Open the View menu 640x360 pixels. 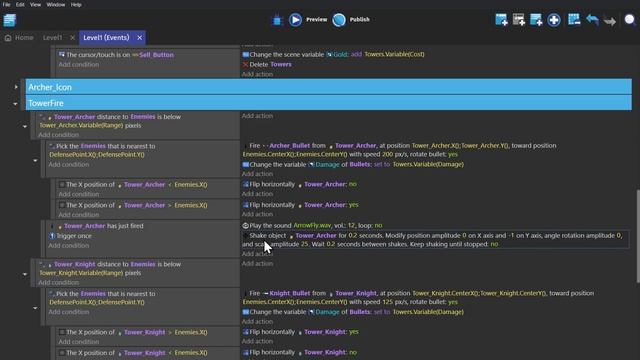pos(35,4)
